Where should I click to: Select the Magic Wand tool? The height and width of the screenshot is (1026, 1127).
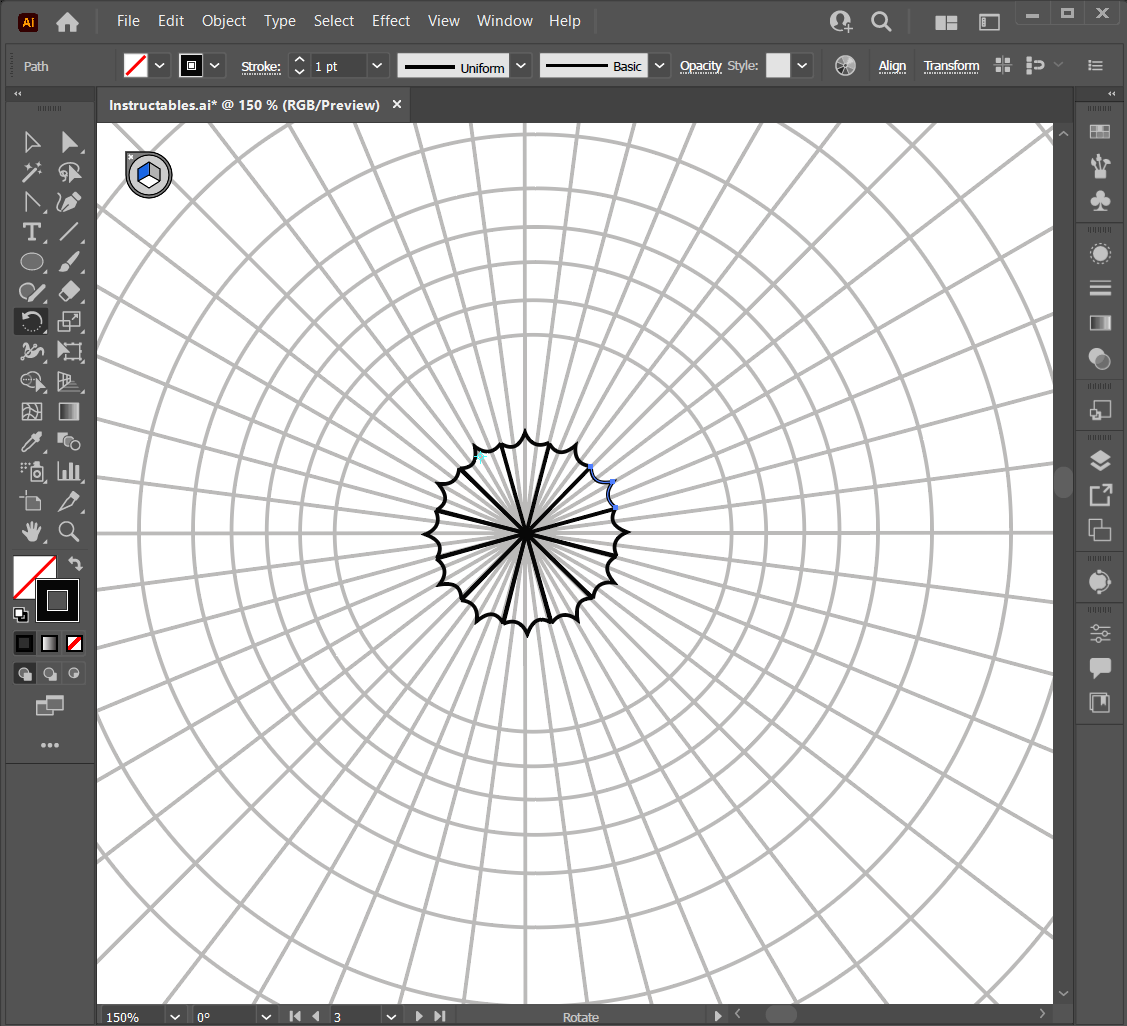click(32, 172)
